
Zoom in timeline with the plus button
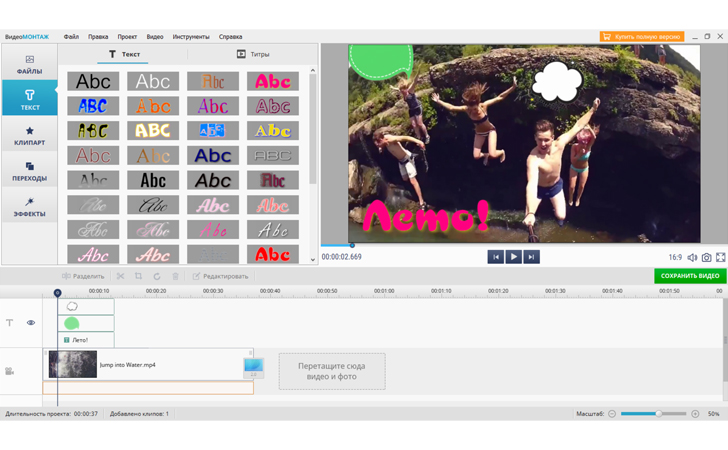click(x=695, y=413)
